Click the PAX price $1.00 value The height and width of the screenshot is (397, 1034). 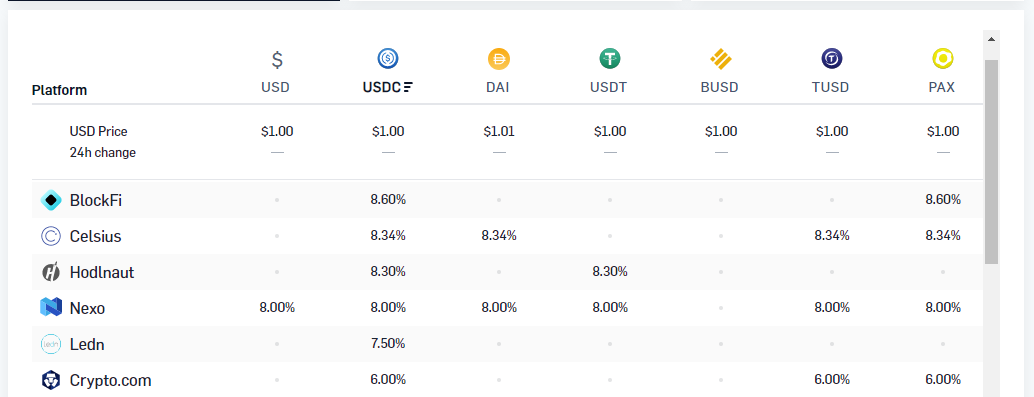point(943,131)
